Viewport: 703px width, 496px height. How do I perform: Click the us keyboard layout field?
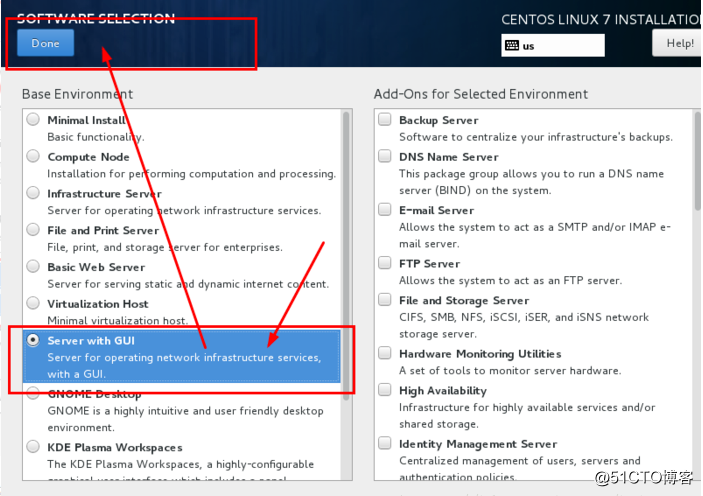[x=552, y=45]
